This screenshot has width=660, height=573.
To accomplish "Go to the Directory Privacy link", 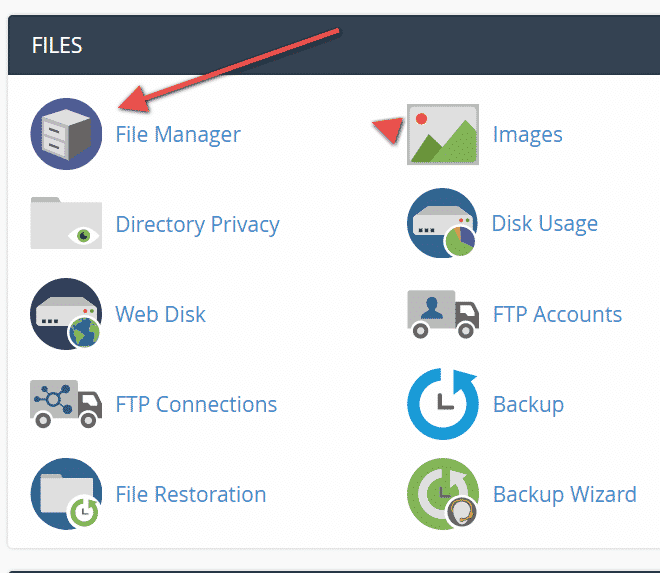I will click(x=197, y=224).
